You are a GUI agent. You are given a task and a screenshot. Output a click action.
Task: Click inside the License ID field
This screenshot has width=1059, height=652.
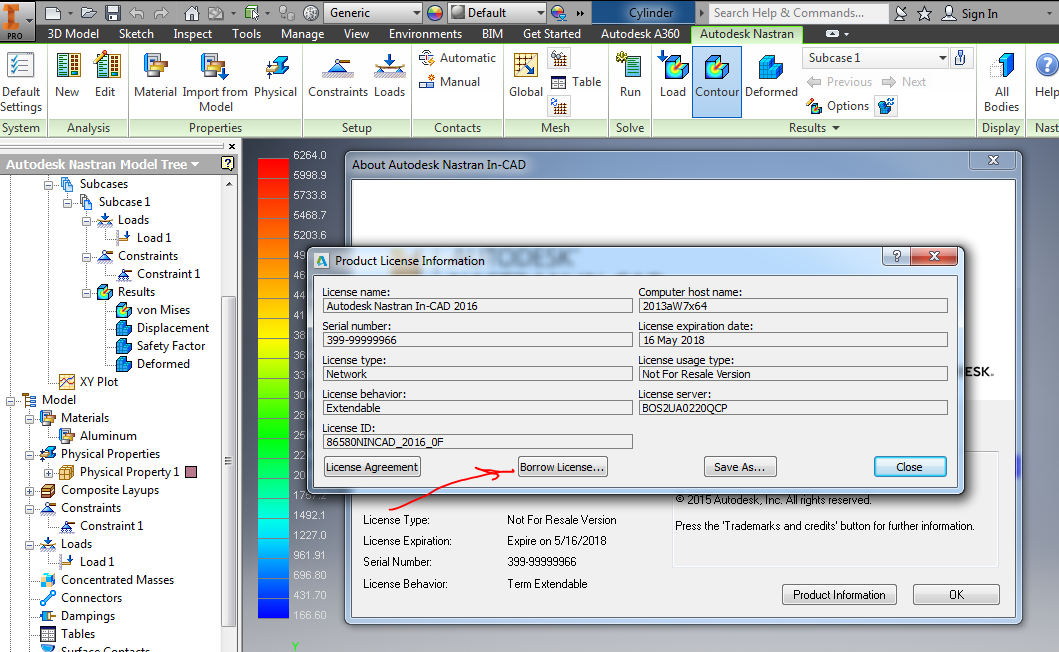(477, 441)
